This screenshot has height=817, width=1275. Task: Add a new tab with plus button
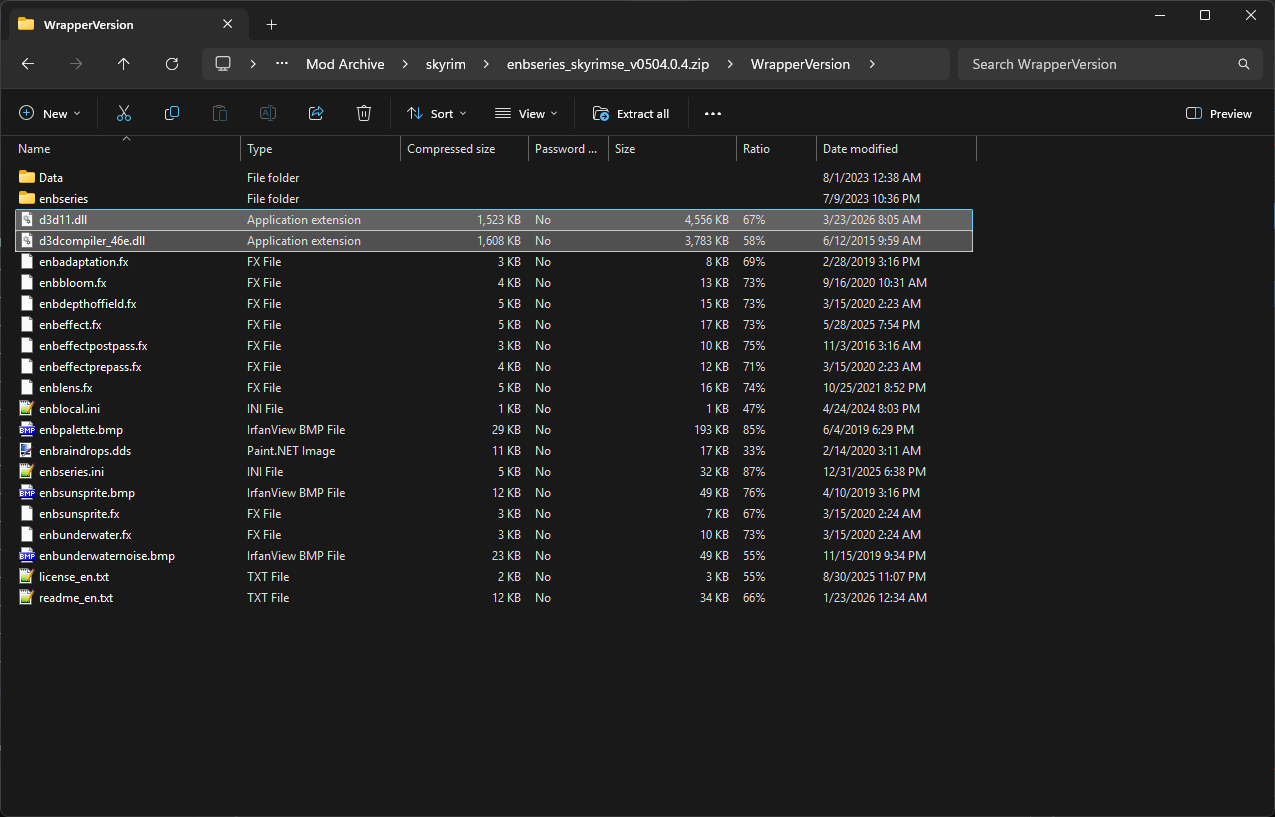272,24
